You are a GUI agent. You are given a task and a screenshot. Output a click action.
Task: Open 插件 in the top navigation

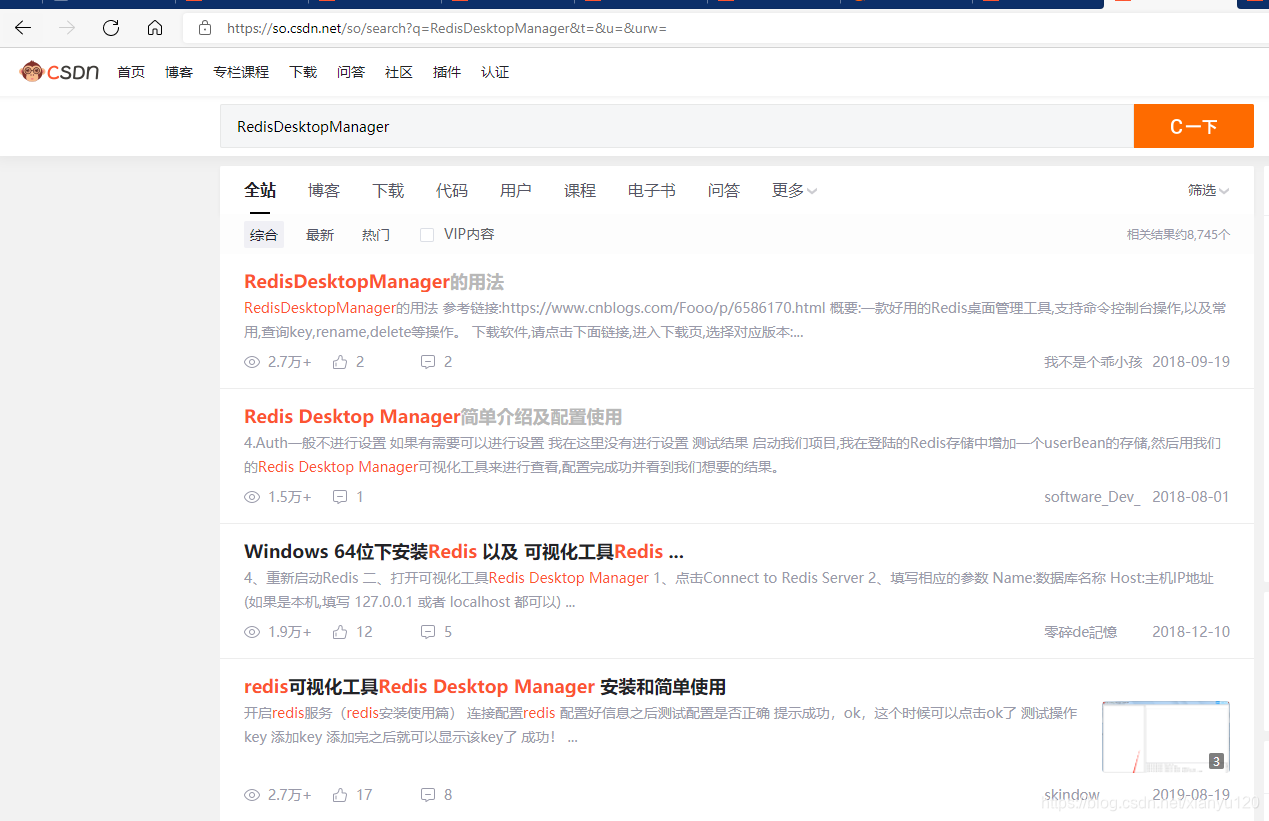coord(447,72)
